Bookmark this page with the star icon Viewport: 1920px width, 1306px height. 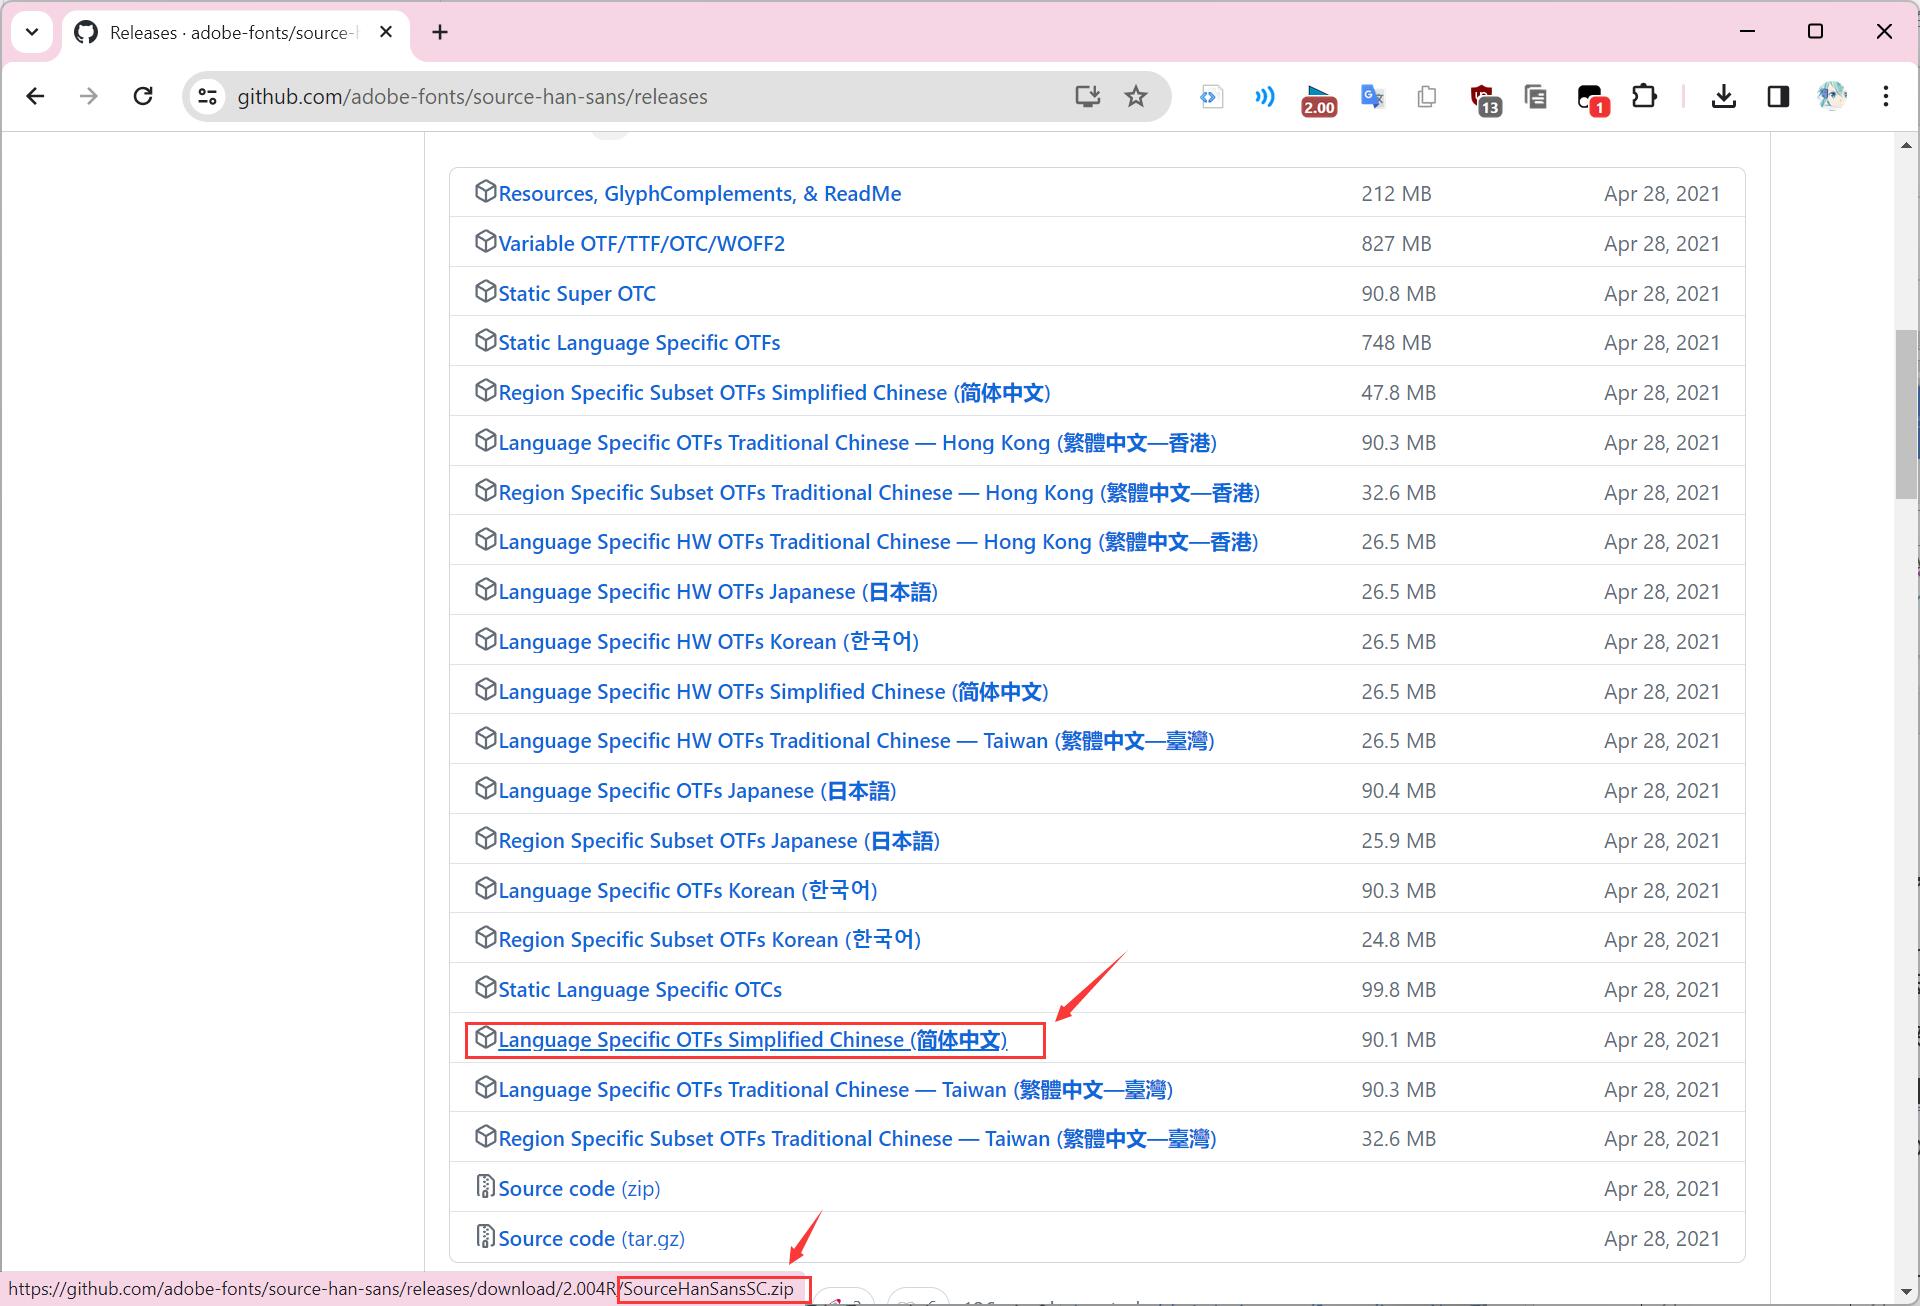(x=1135, y=96)
